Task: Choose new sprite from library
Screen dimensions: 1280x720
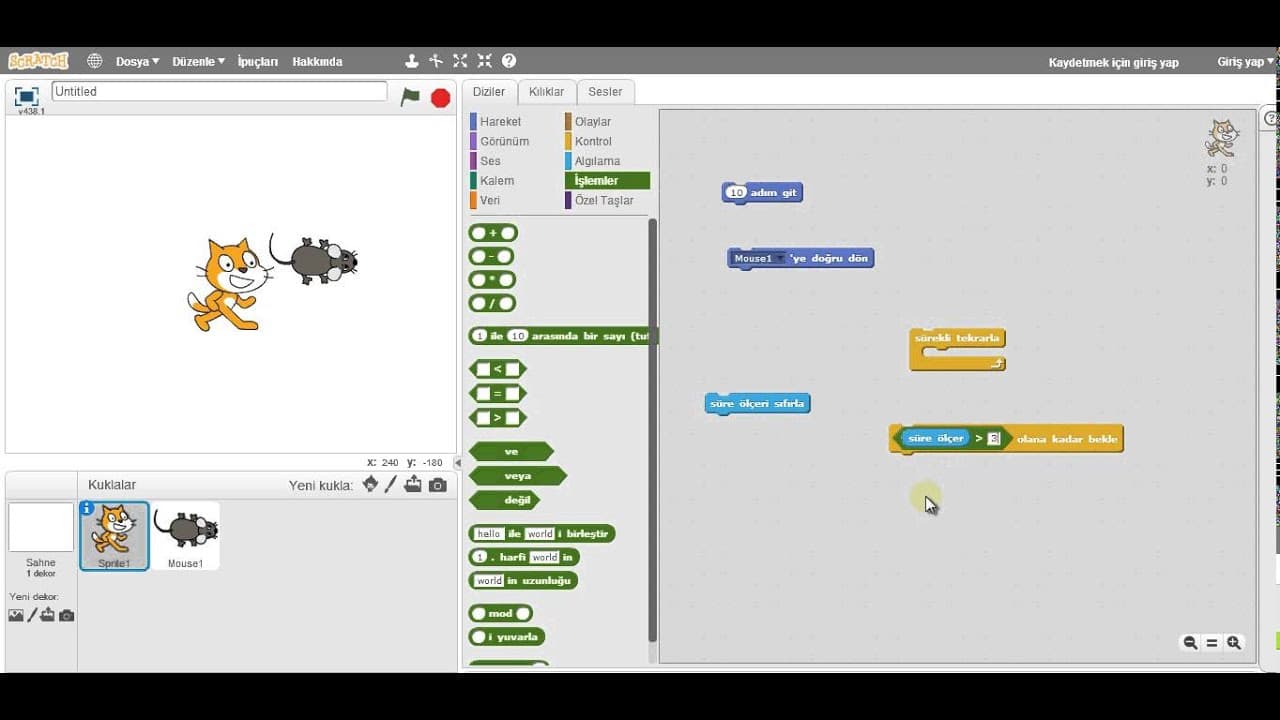Action: point(370,484)
